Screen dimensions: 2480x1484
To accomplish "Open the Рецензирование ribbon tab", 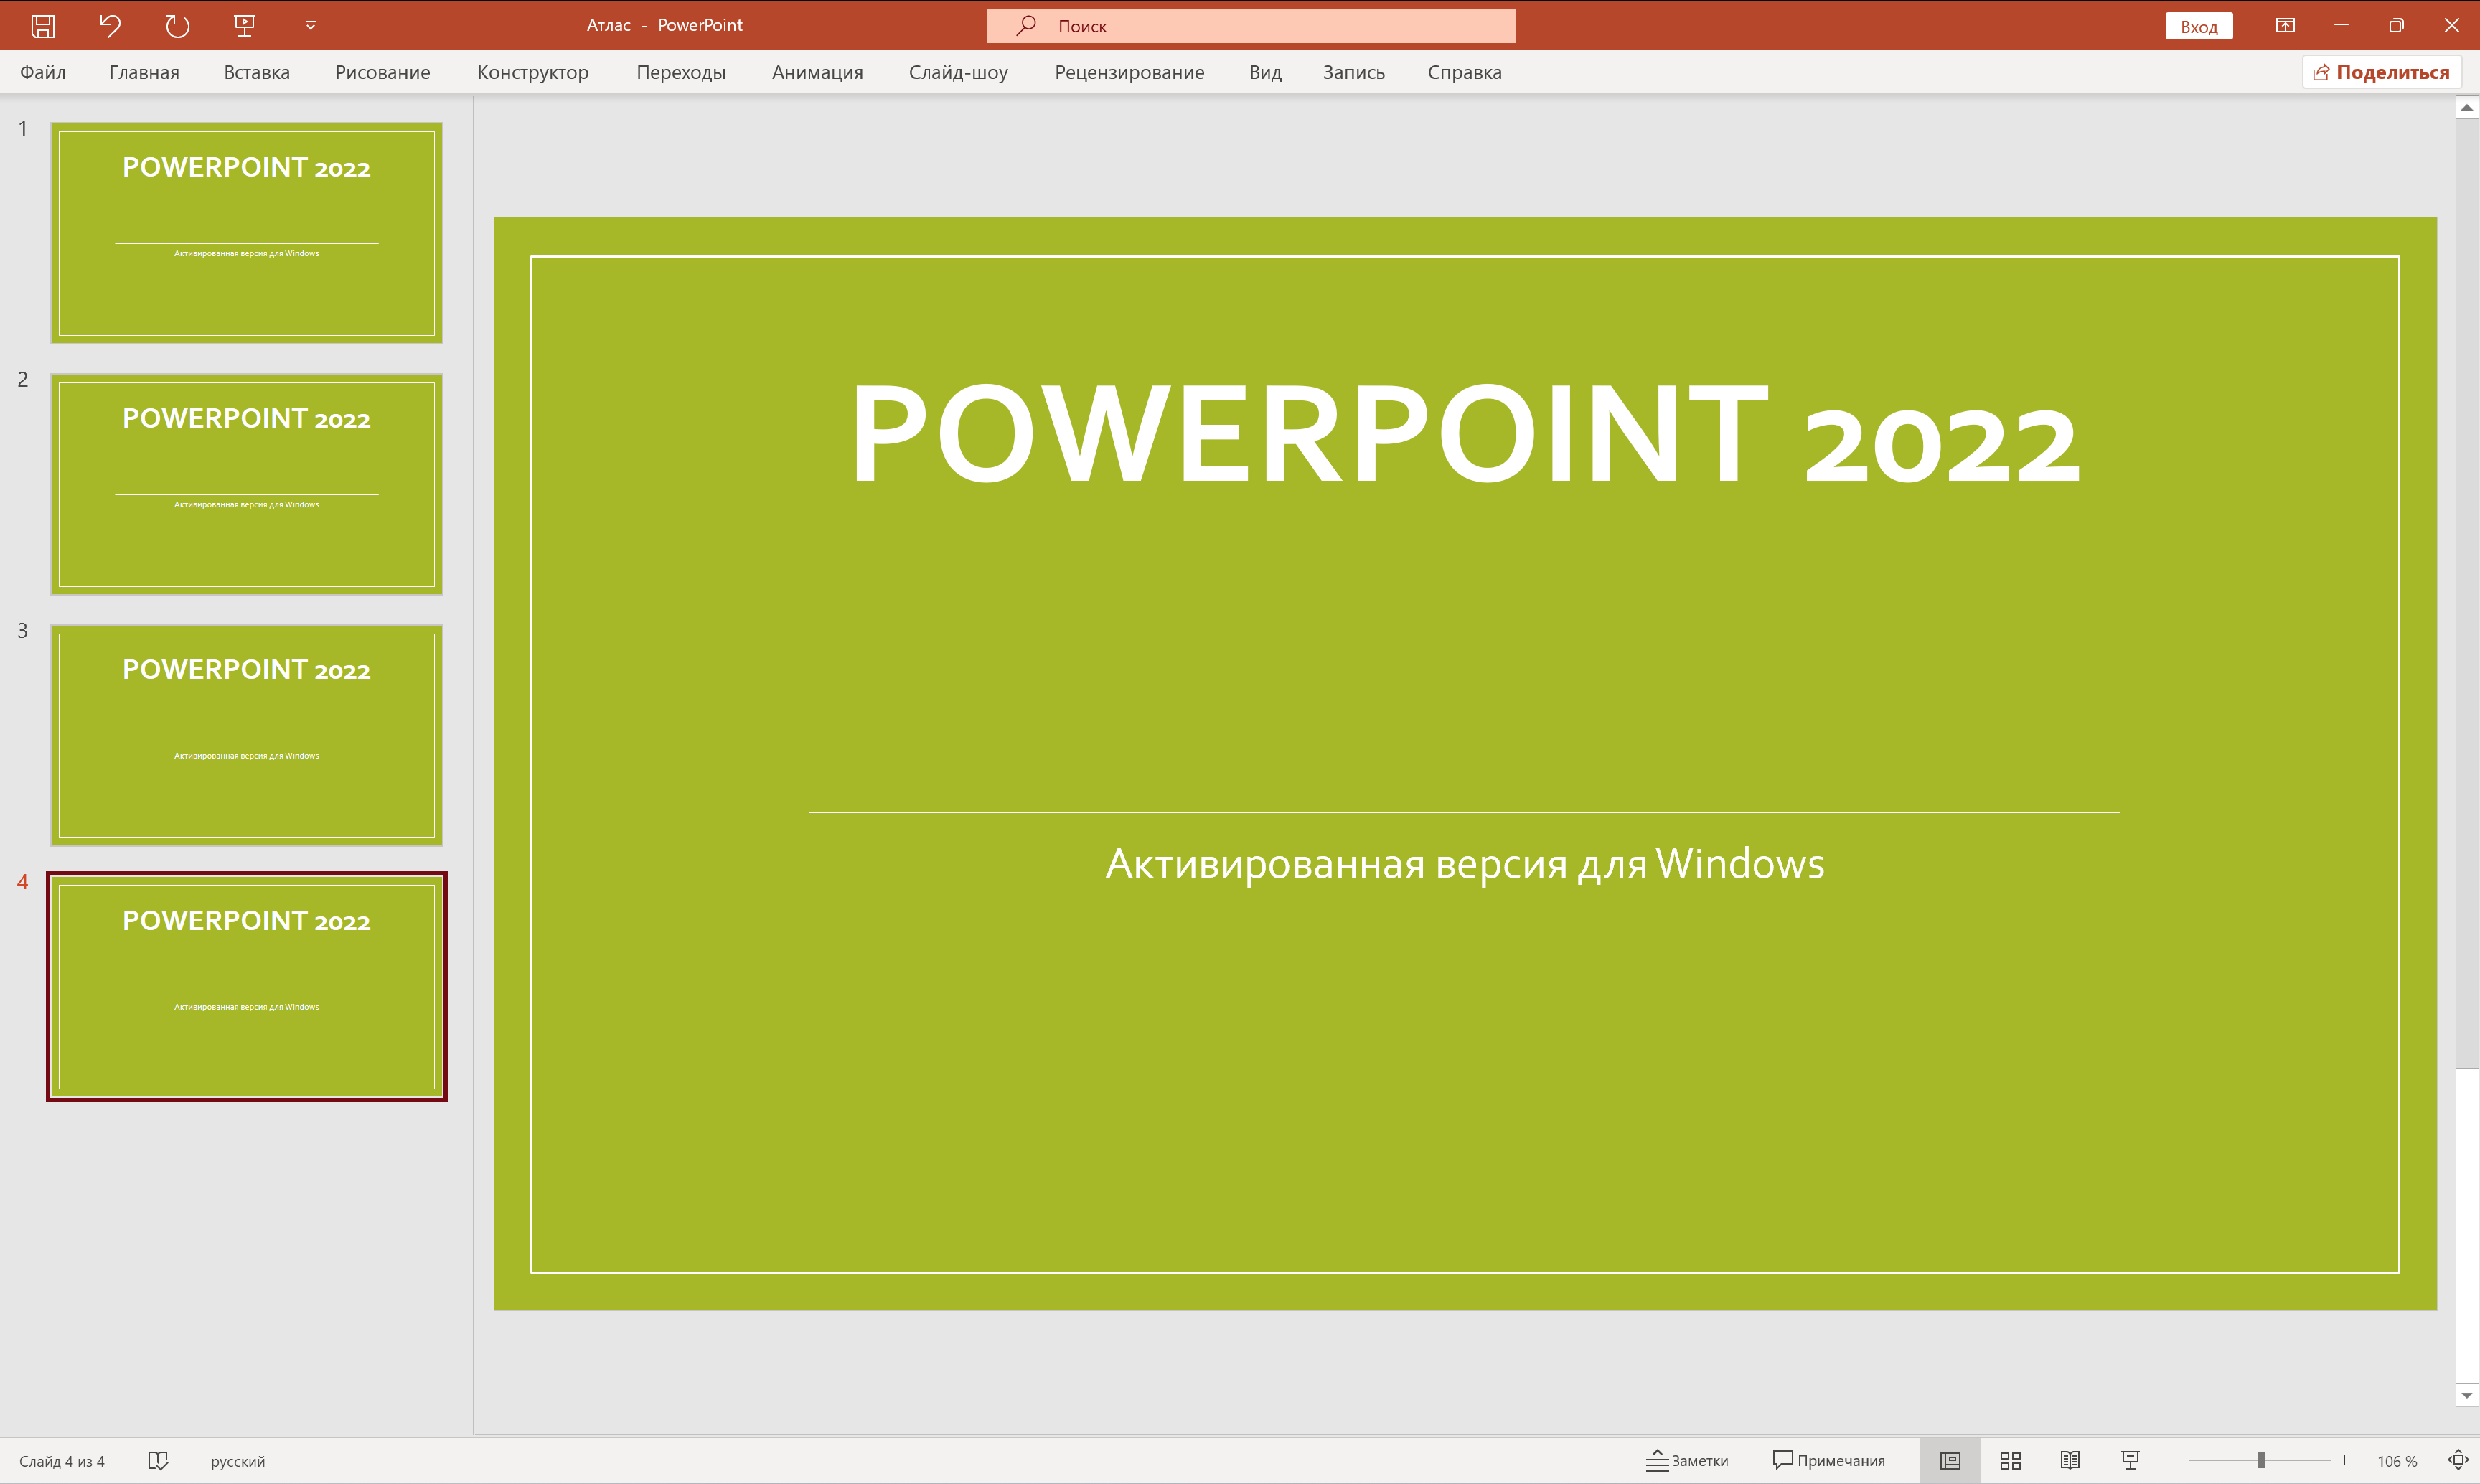I will point(1130,72).
